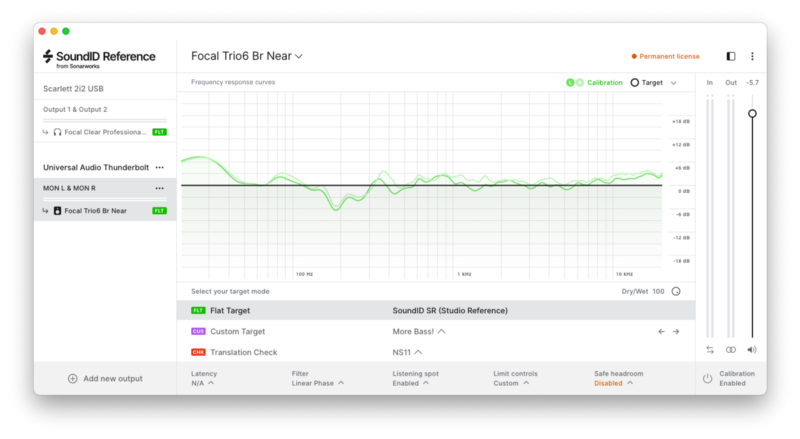Click the FLT badge on Focal Trio6 Br Near
Image resolution: width=800 pixels, height=439 pixels.
(159, 211)
